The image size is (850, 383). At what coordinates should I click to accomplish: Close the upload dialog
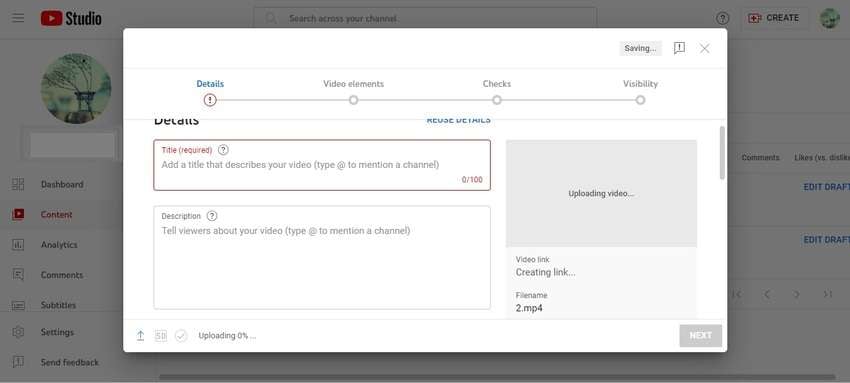click(705, 48)
